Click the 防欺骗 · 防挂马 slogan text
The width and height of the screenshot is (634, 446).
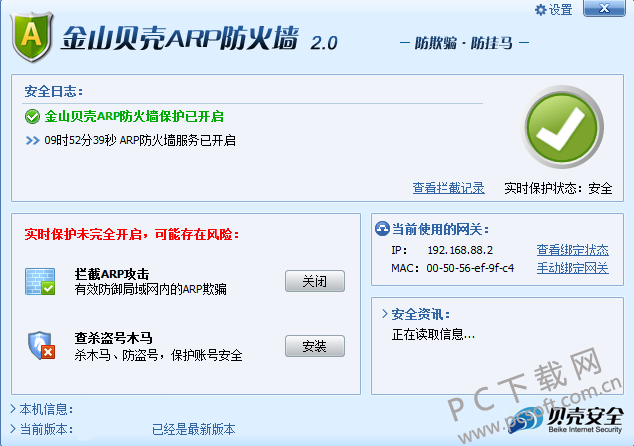(x=464, y=43)
